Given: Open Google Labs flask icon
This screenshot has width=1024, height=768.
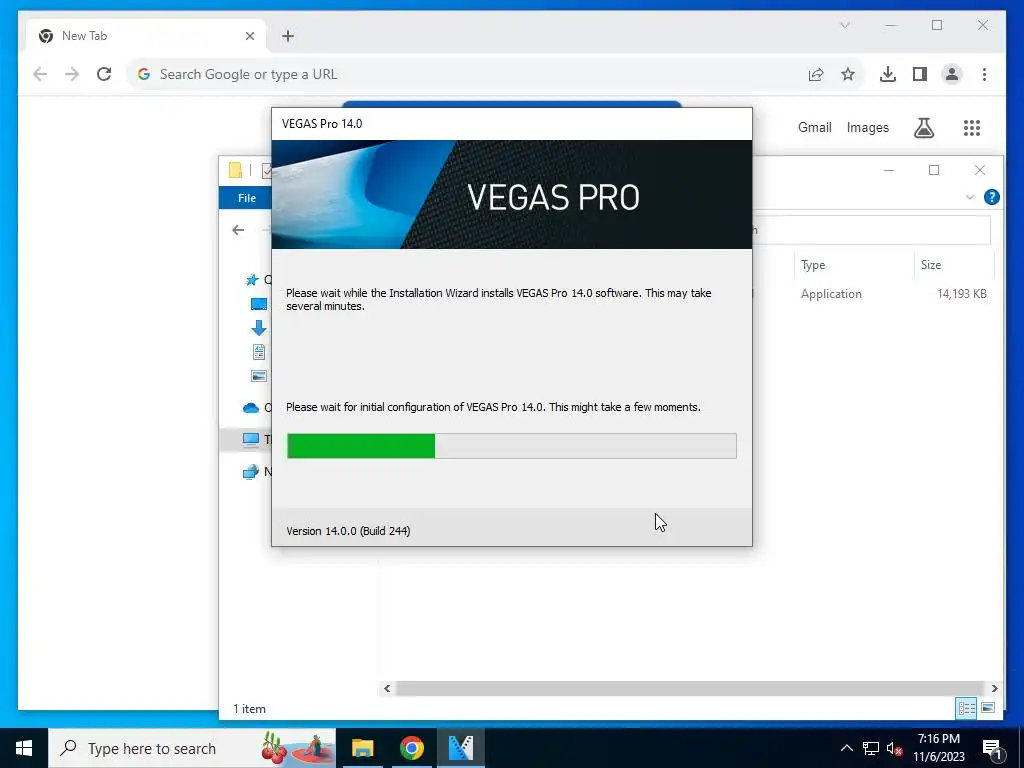Looking at the screenshot, I should (x=923, y=127).
